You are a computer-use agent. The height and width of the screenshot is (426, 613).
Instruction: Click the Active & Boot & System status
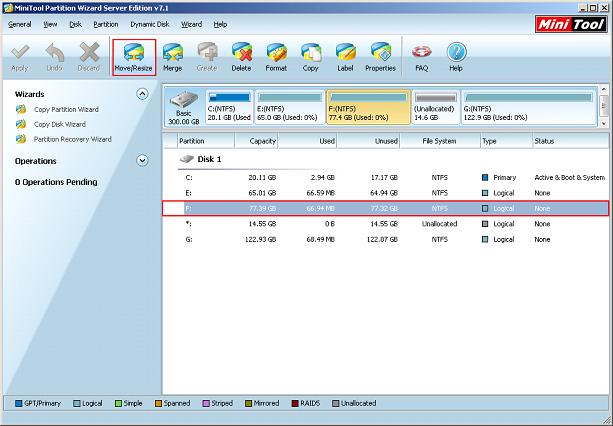[x=570, y=177]
